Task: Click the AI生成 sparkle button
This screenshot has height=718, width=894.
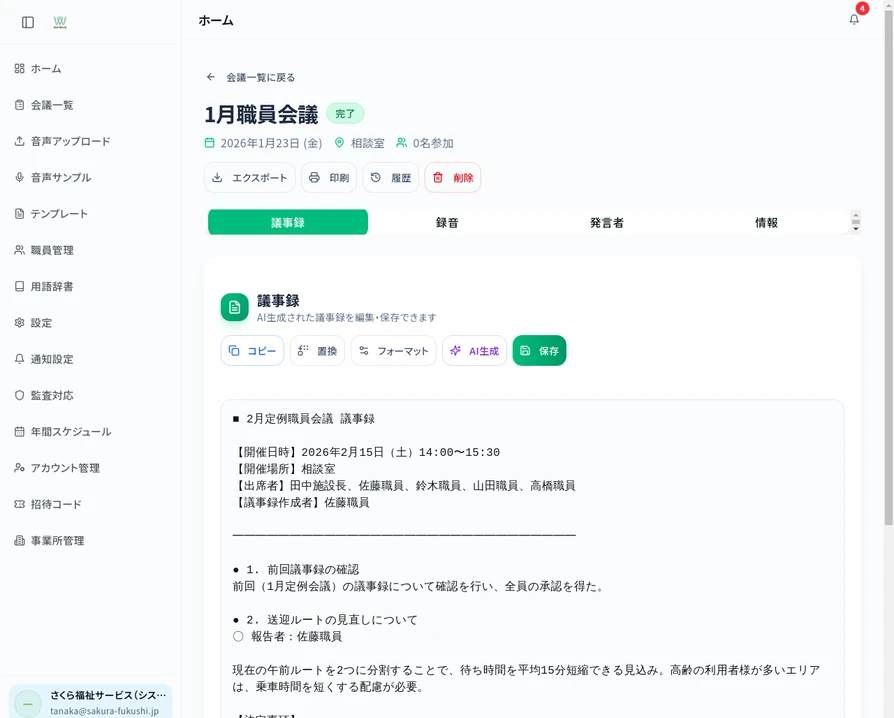Action: click(x=474, y=351)
